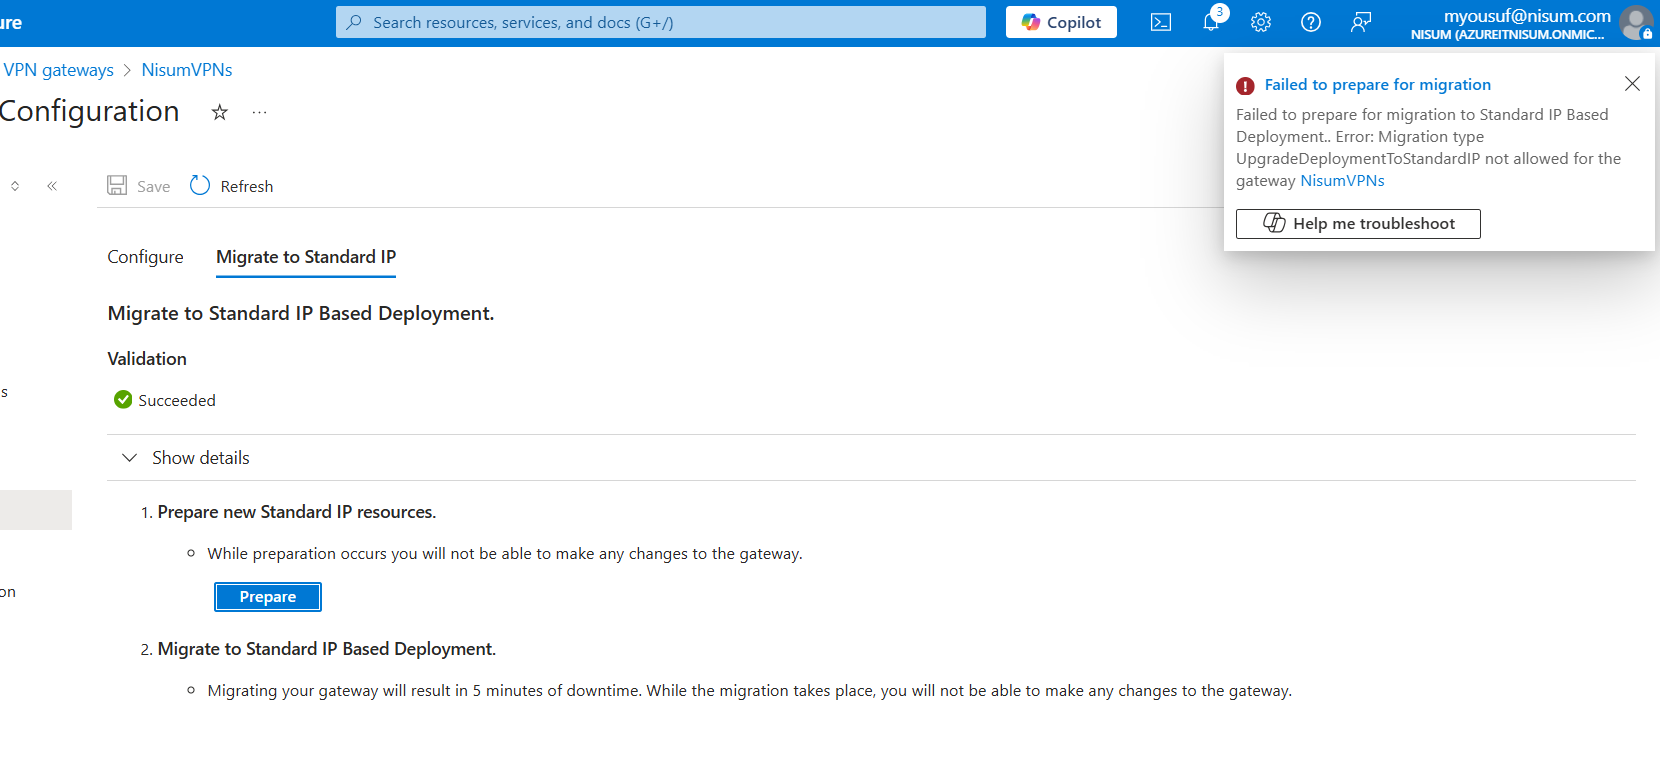
Task: Open the notifications bell
Action: (1212, 21)
